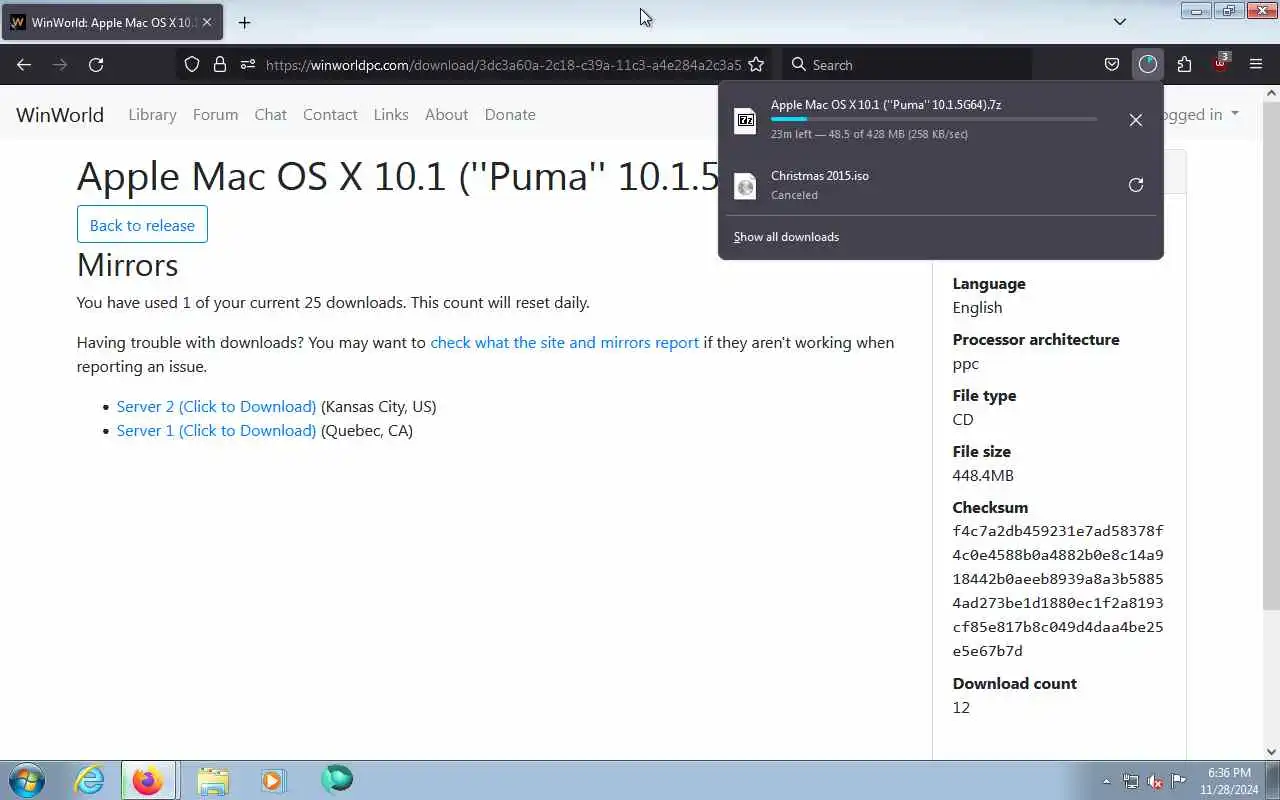Click the uBlock Origin extension icon
This screenshot has width=1280, height=800.
[1220, 63]
